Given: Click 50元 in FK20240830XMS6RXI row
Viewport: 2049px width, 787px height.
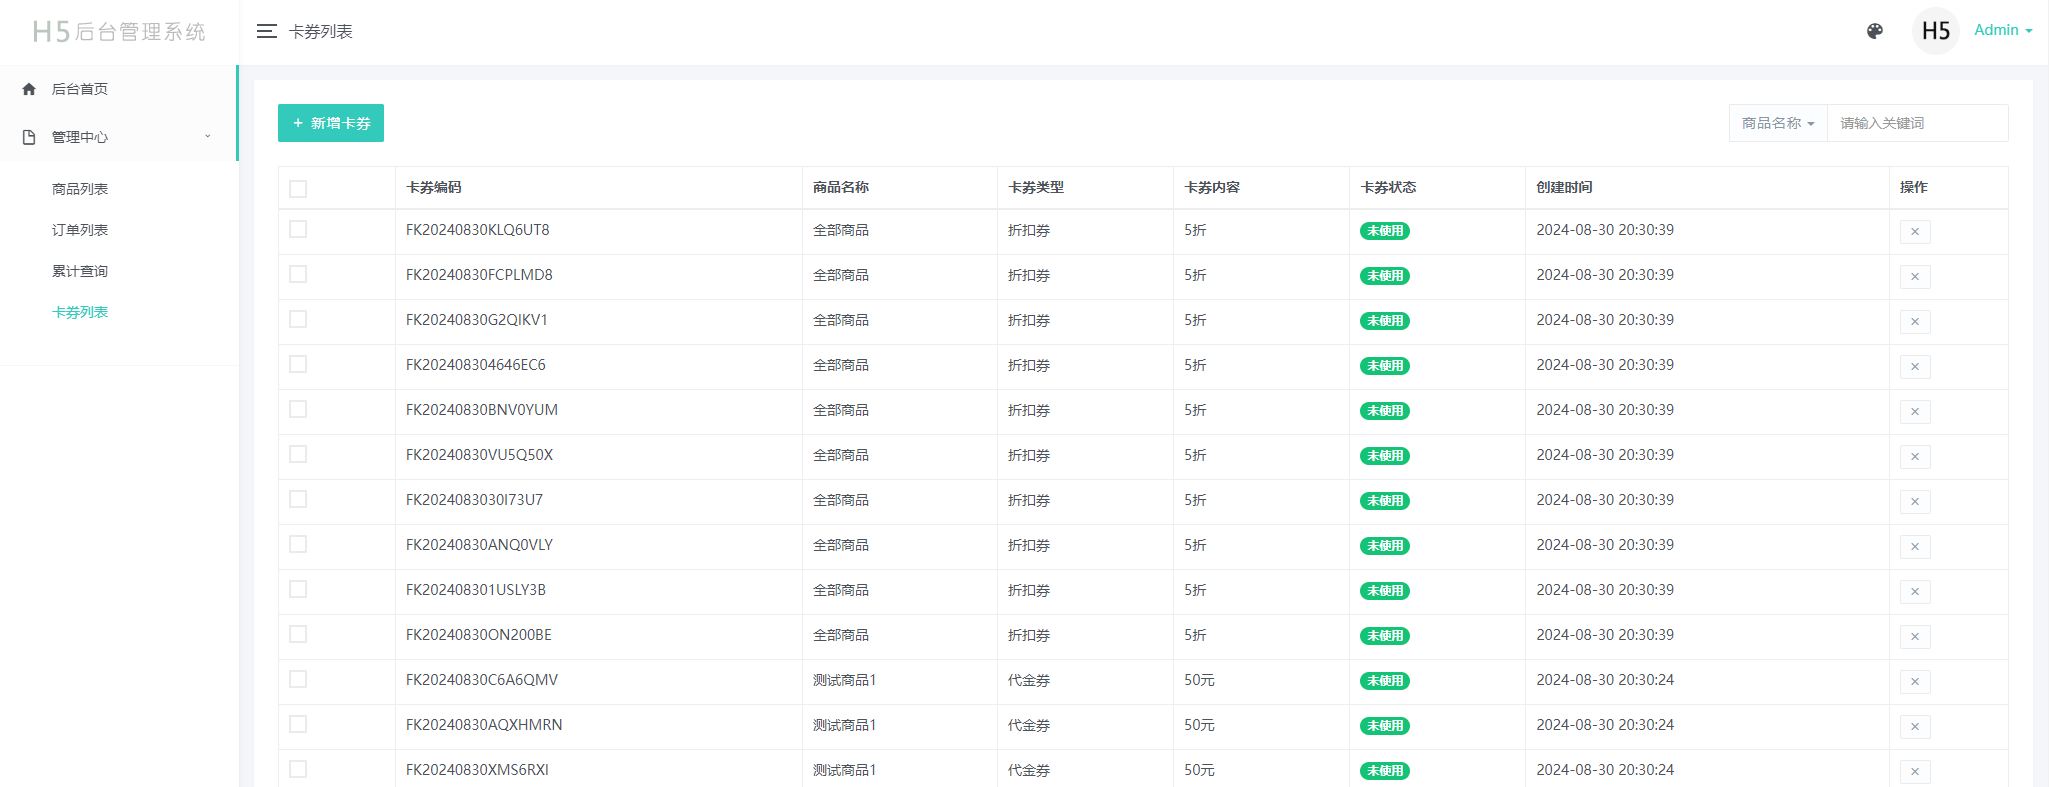Looking at the screenshot, I should pyautogui.click(x=1199, y=770).
